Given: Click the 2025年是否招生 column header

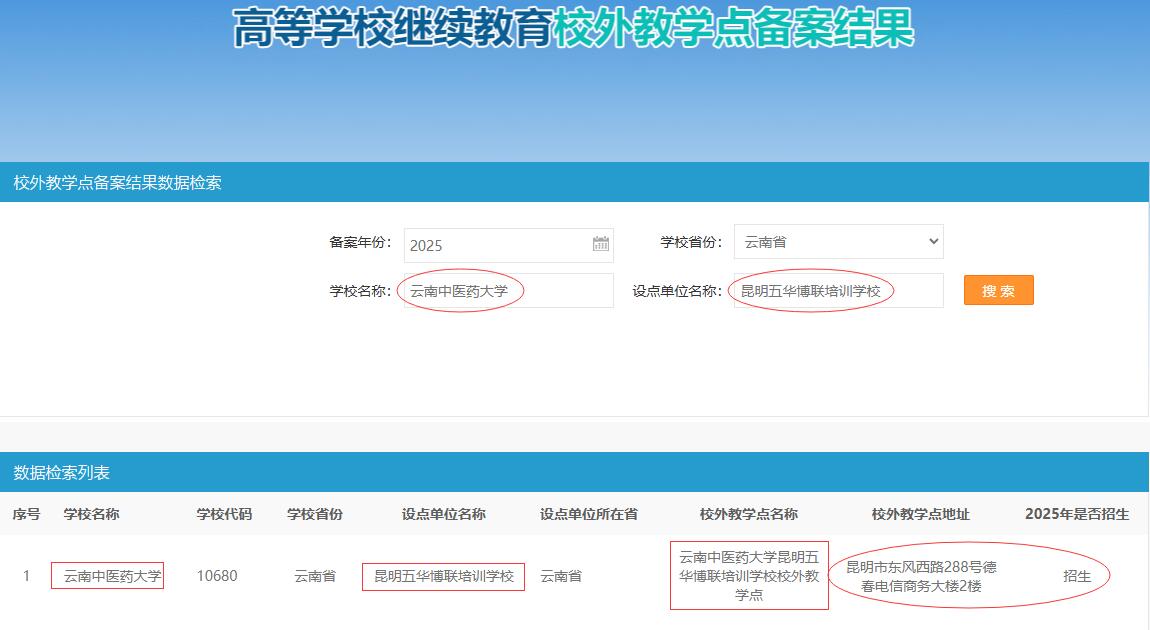Looking at the screenshot, I should click(1076, 514).
